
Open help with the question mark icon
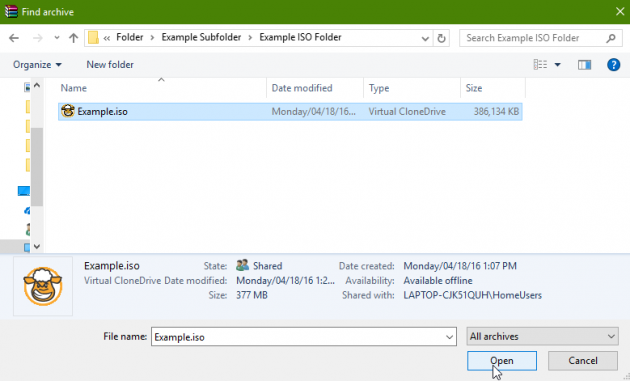pyautogui.click(x=613, y=65)
